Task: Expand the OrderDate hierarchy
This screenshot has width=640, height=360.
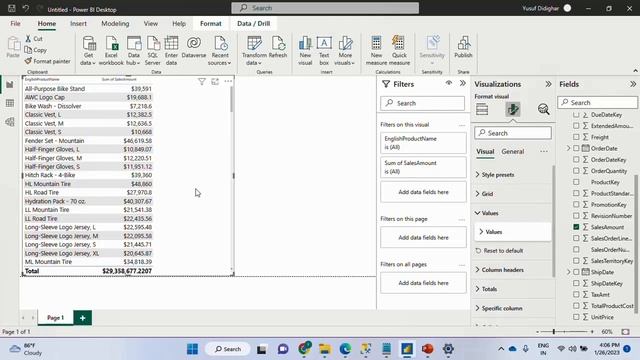Action: tap(568, 148)
